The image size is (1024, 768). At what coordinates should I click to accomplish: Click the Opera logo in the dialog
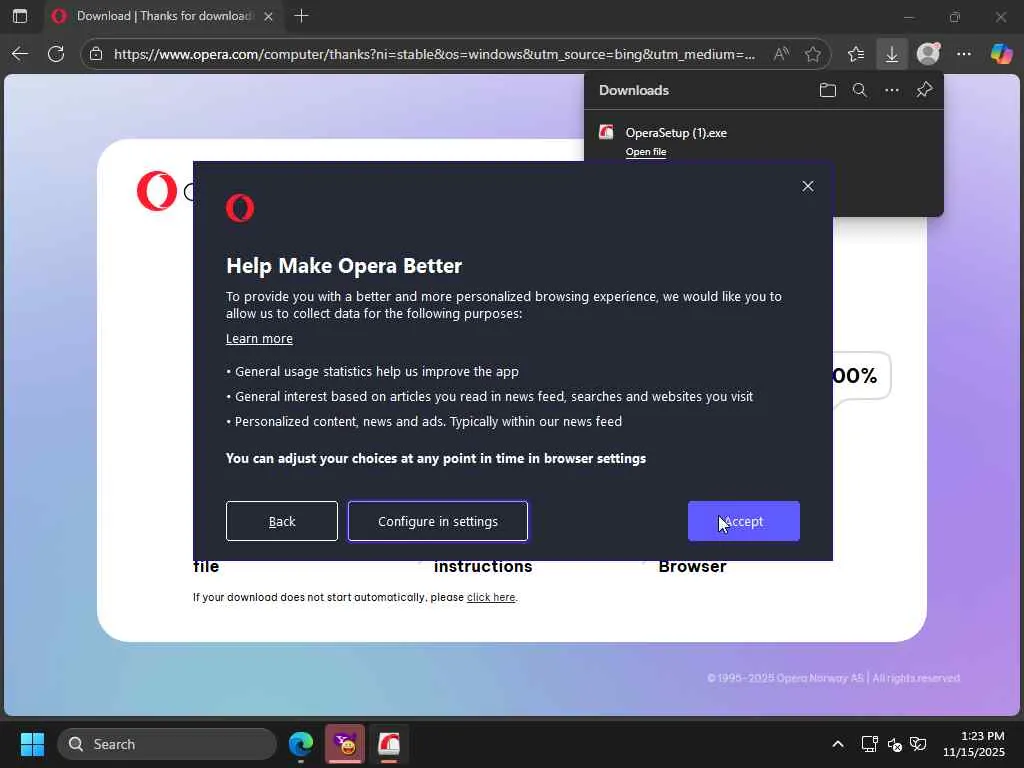pyautogui.click(x=240, y=208)
